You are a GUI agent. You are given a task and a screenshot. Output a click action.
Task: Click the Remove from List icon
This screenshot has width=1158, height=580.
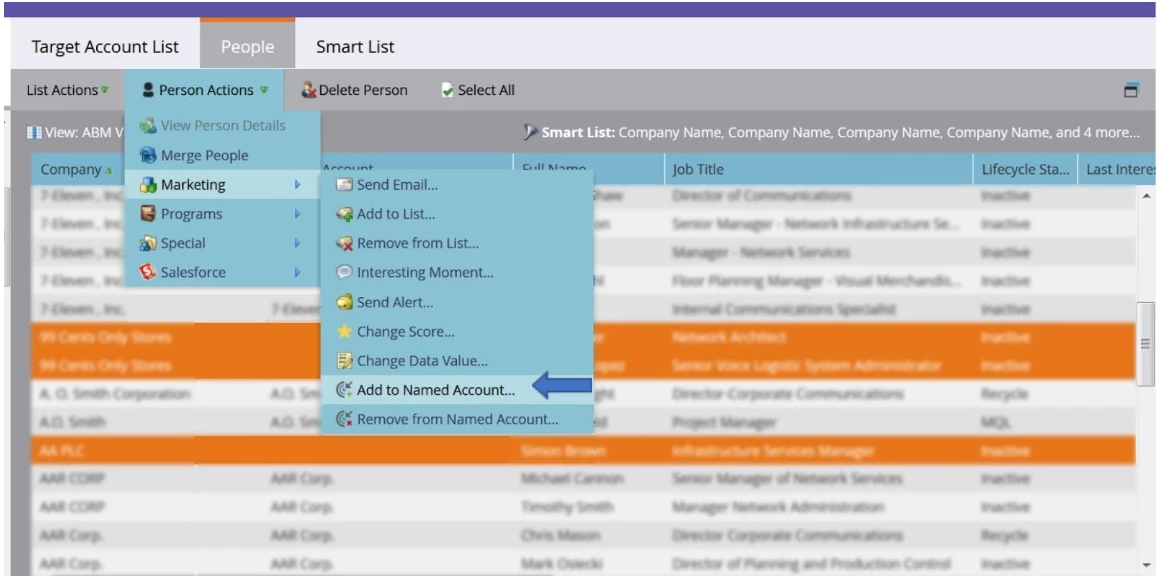coord(344,243)
